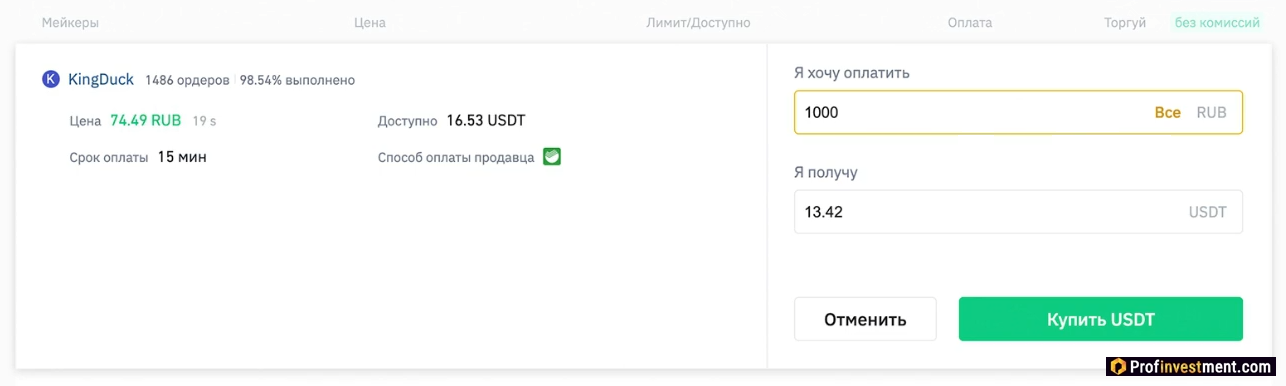Viewport: 1286px width, 386px height.
Task: Click the USDT suffix in the receive field
Action: 1207,212
